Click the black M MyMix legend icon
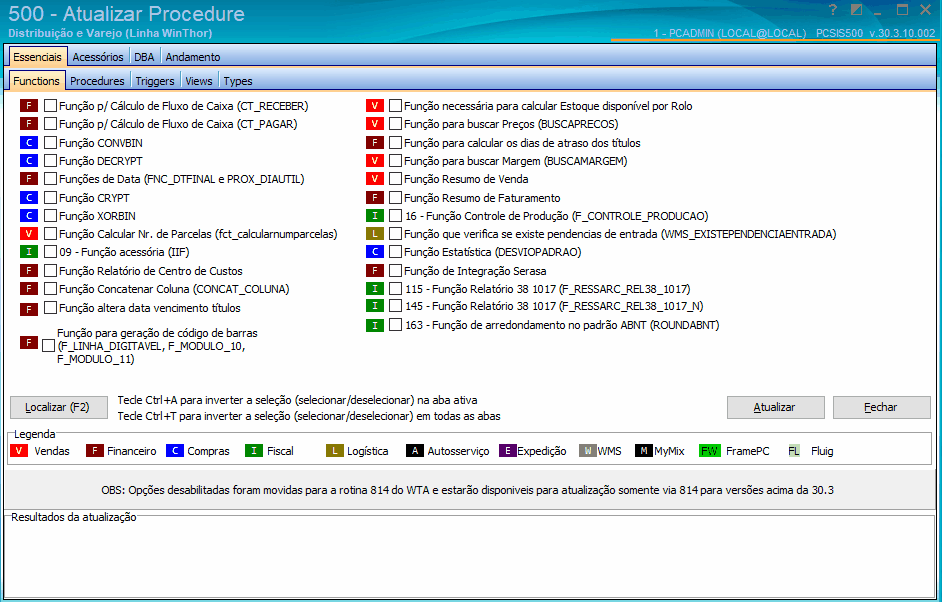This screenshot has height=602, width=942. tap(644, 451)
